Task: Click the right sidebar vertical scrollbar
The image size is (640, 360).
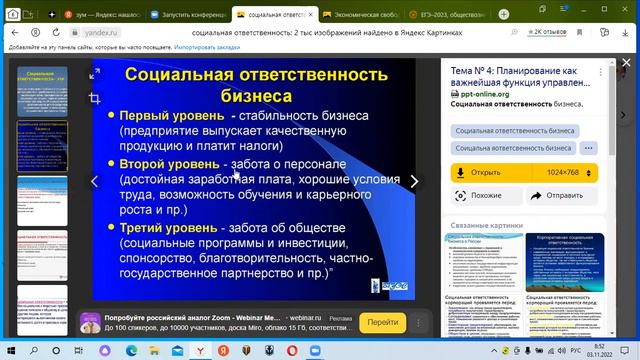Action: click(x=611, y=110)
